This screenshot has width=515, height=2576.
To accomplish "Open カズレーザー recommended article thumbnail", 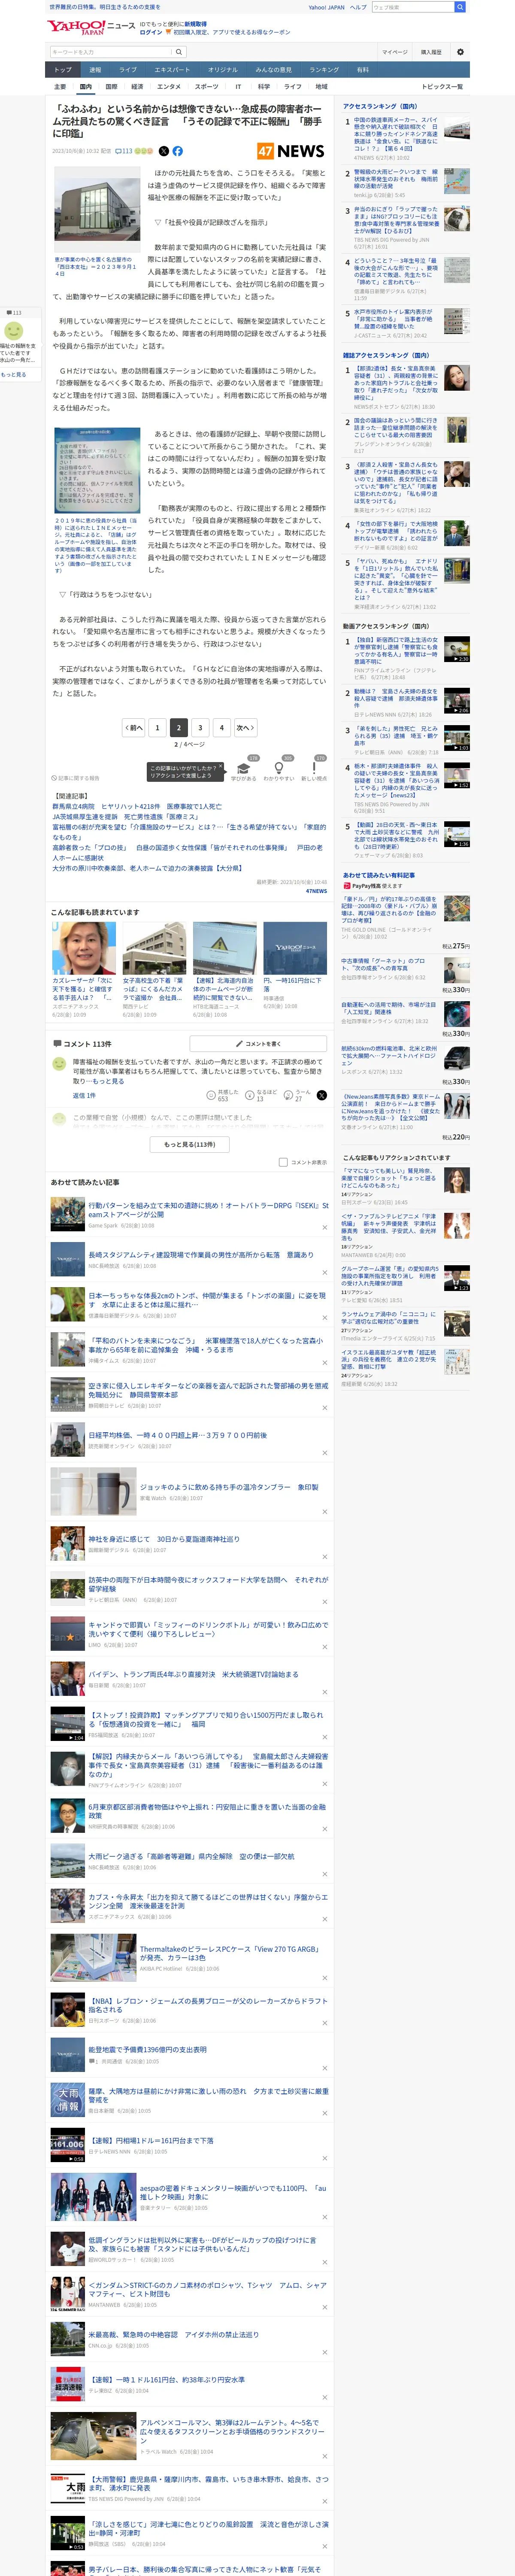I will coord(84,948).
